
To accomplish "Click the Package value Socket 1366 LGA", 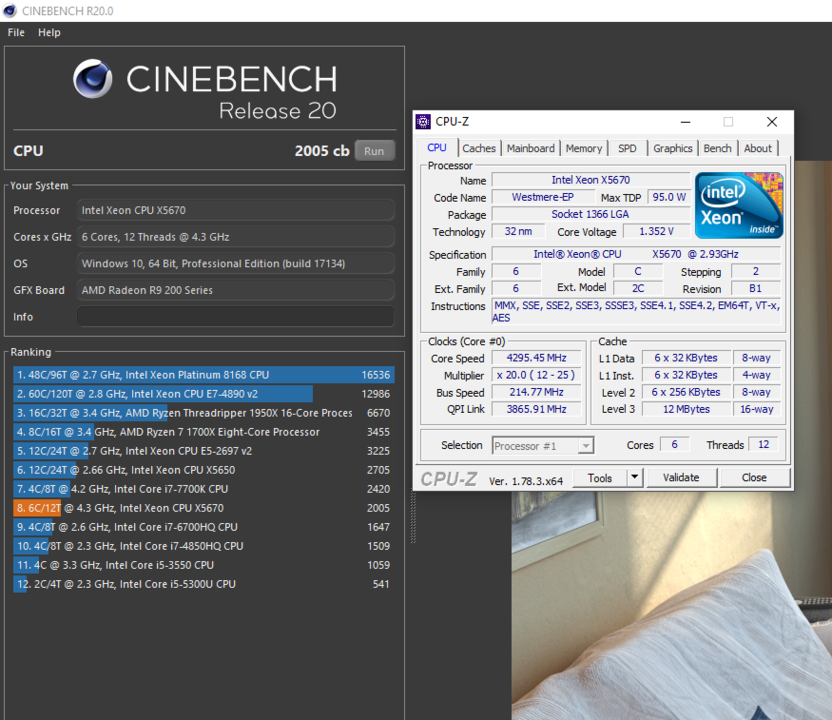I will [591, 214].
